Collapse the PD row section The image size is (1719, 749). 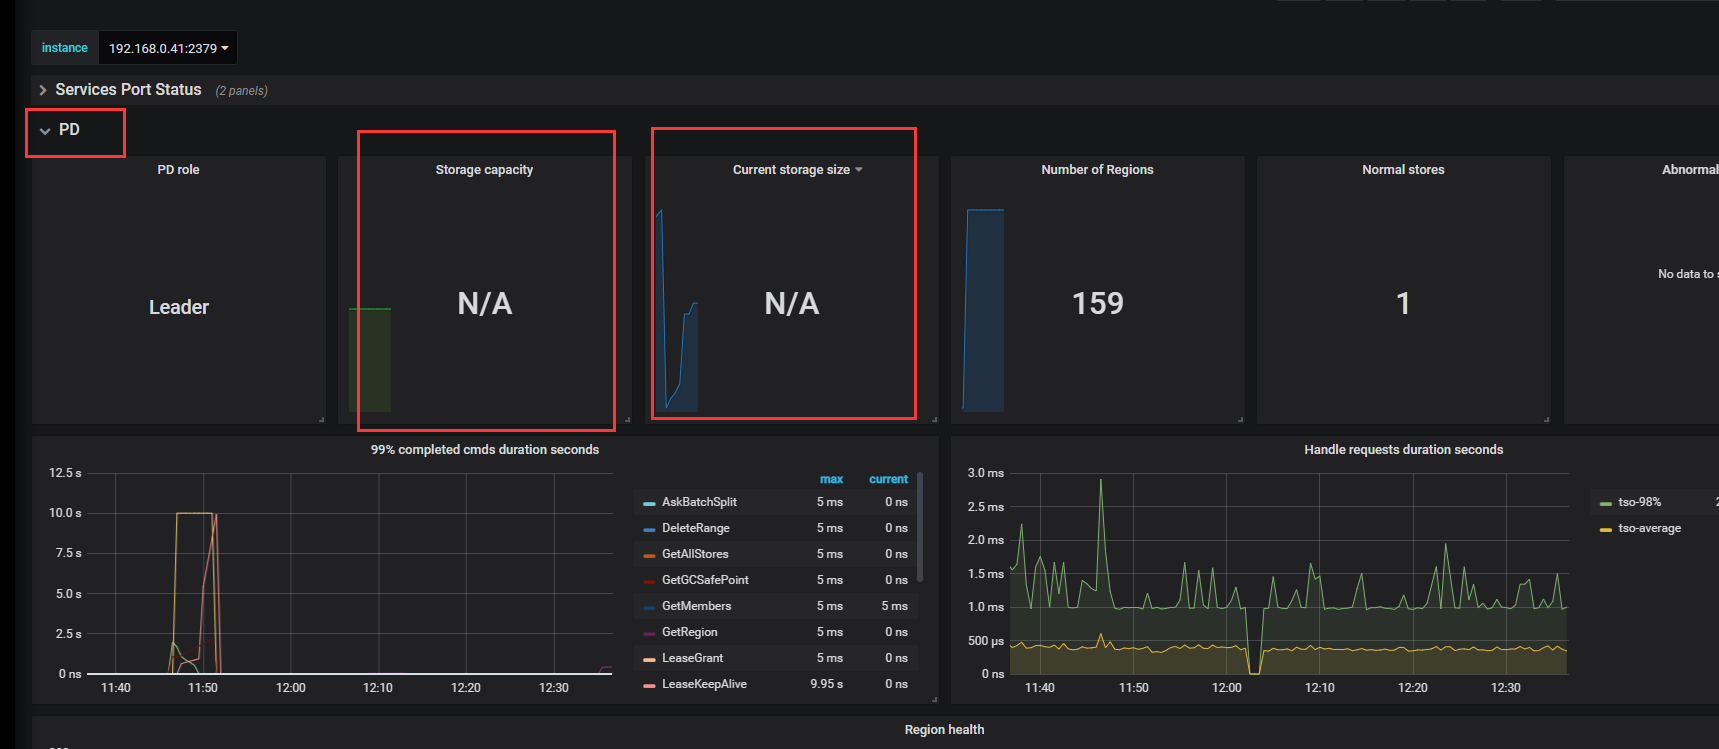(59, 130)
